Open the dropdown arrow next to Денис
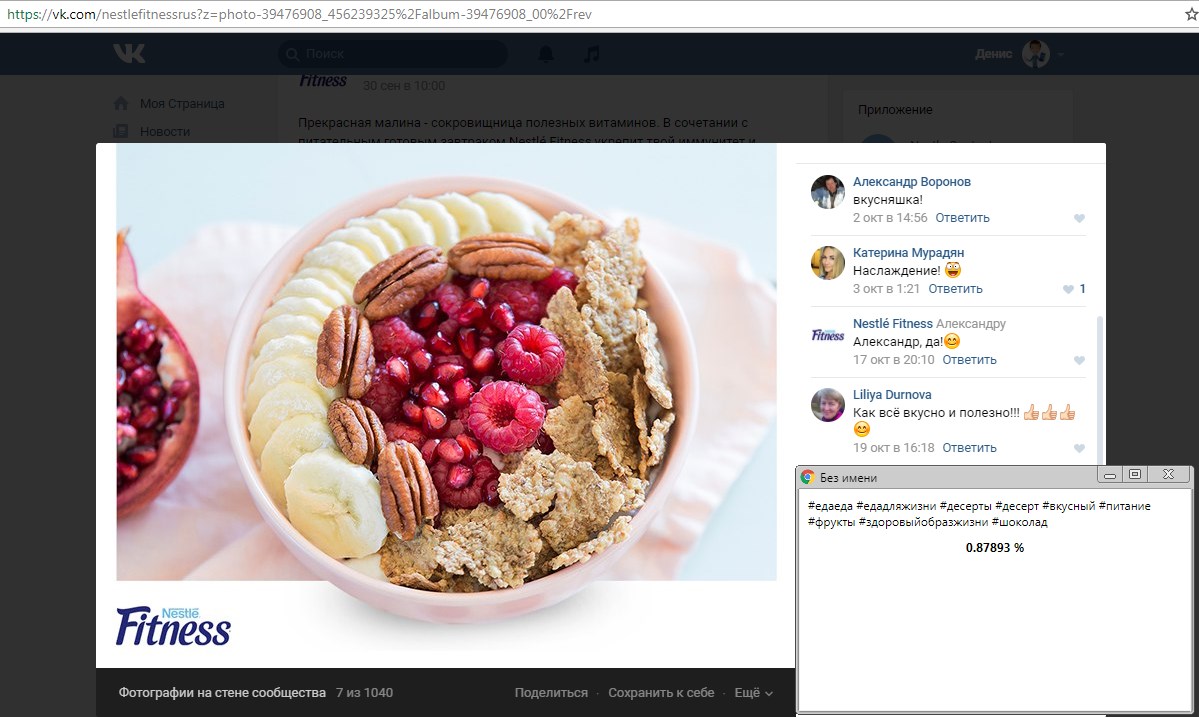Image resolution: width=1199 pixels, height=717 pixels. point(1061,54)
